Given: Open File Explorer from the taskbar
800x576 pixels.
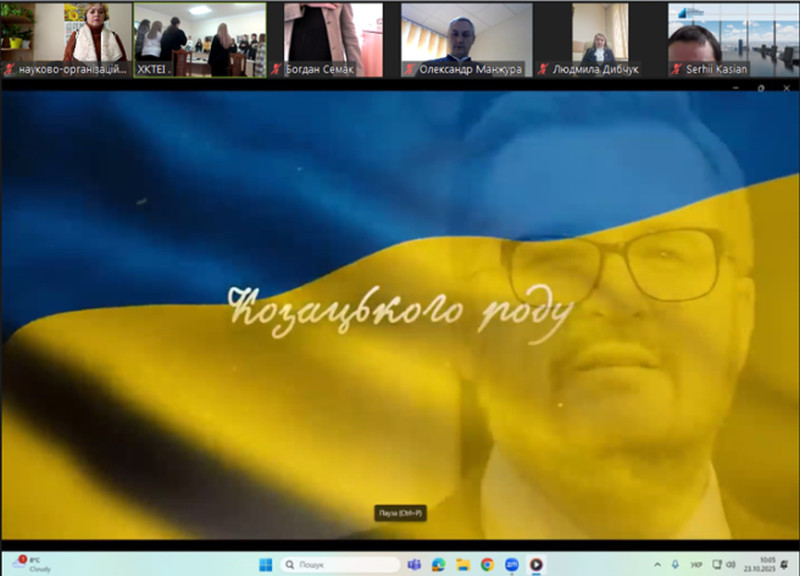Looking at the screenshot, I should [463, 564].
